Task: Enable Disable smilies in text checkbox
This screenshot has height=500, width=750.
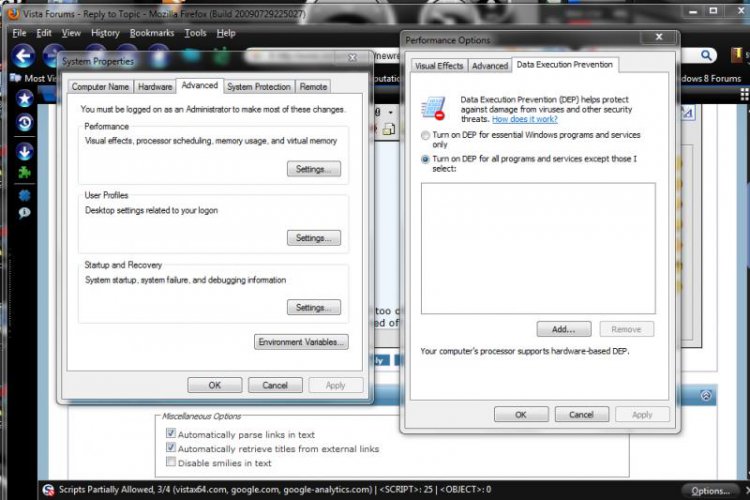Action: [x=171, y=462]
